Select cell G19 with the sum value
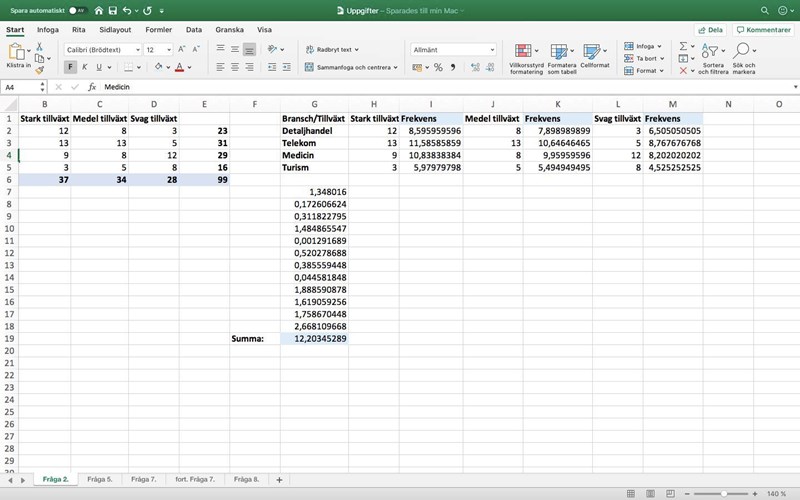 [315, 339]
